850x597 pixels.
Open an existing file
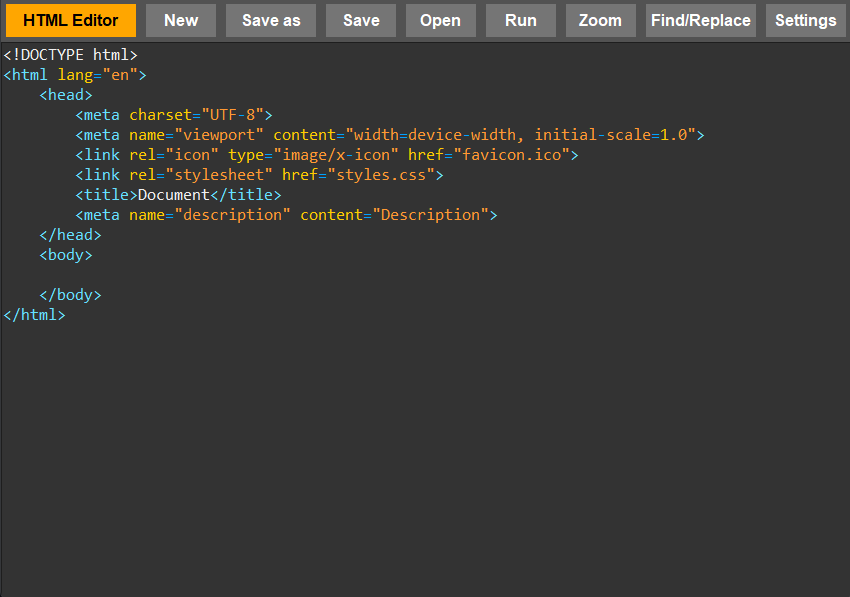[x=440, y=21]
